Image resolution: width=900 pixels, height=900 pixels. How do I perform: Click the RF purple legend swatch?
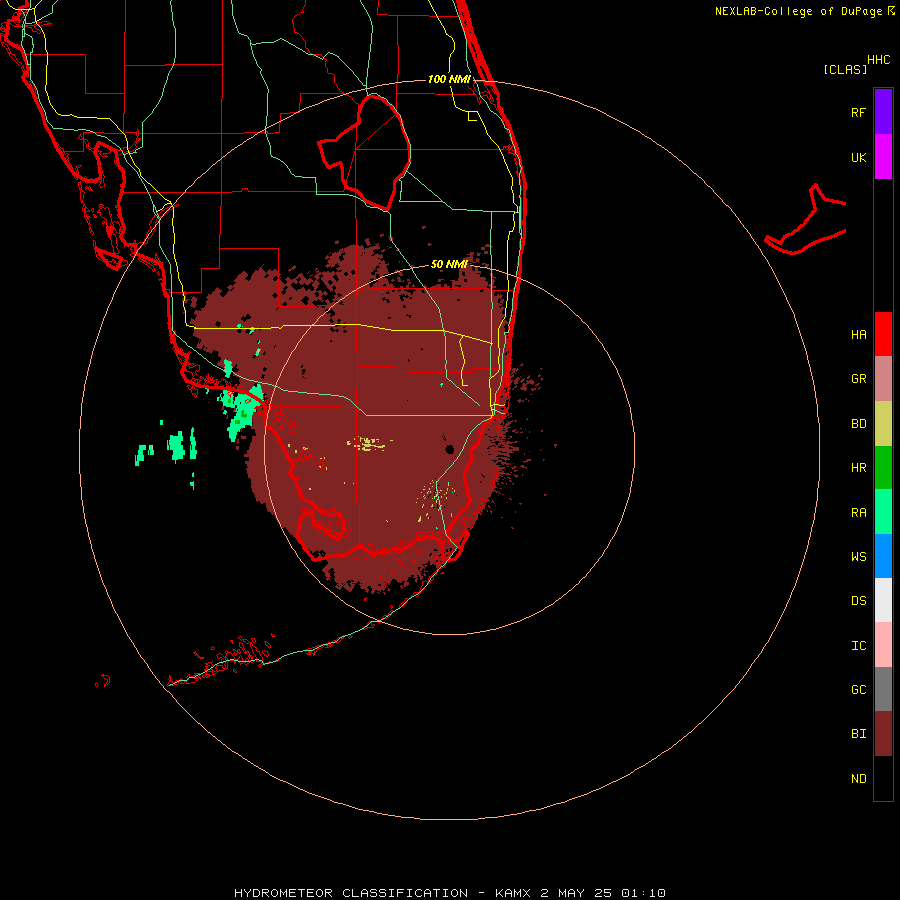pos(883,112)
